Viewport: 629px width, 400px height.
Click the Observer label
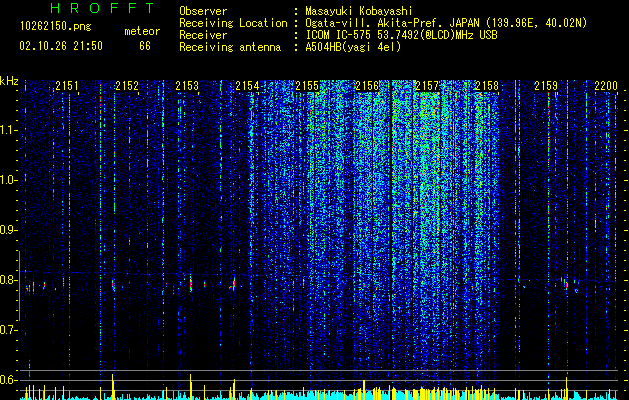click(203, 11)
